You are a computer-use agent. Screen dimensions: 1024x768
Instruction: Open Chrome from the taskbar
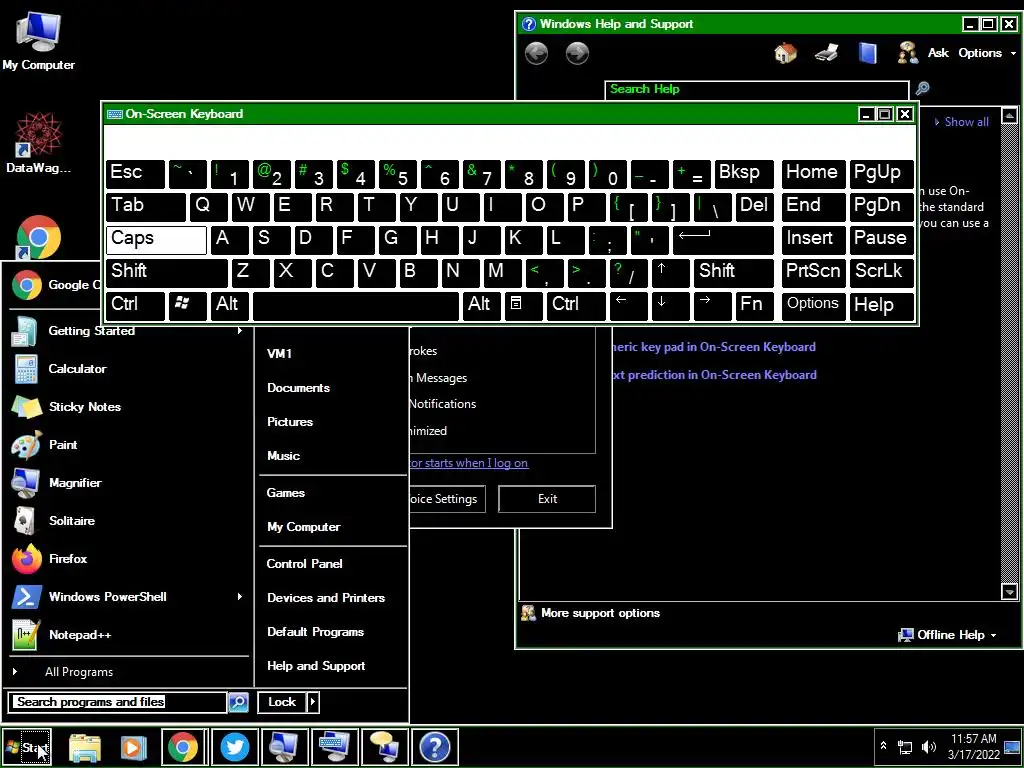(x=183, y=747)
